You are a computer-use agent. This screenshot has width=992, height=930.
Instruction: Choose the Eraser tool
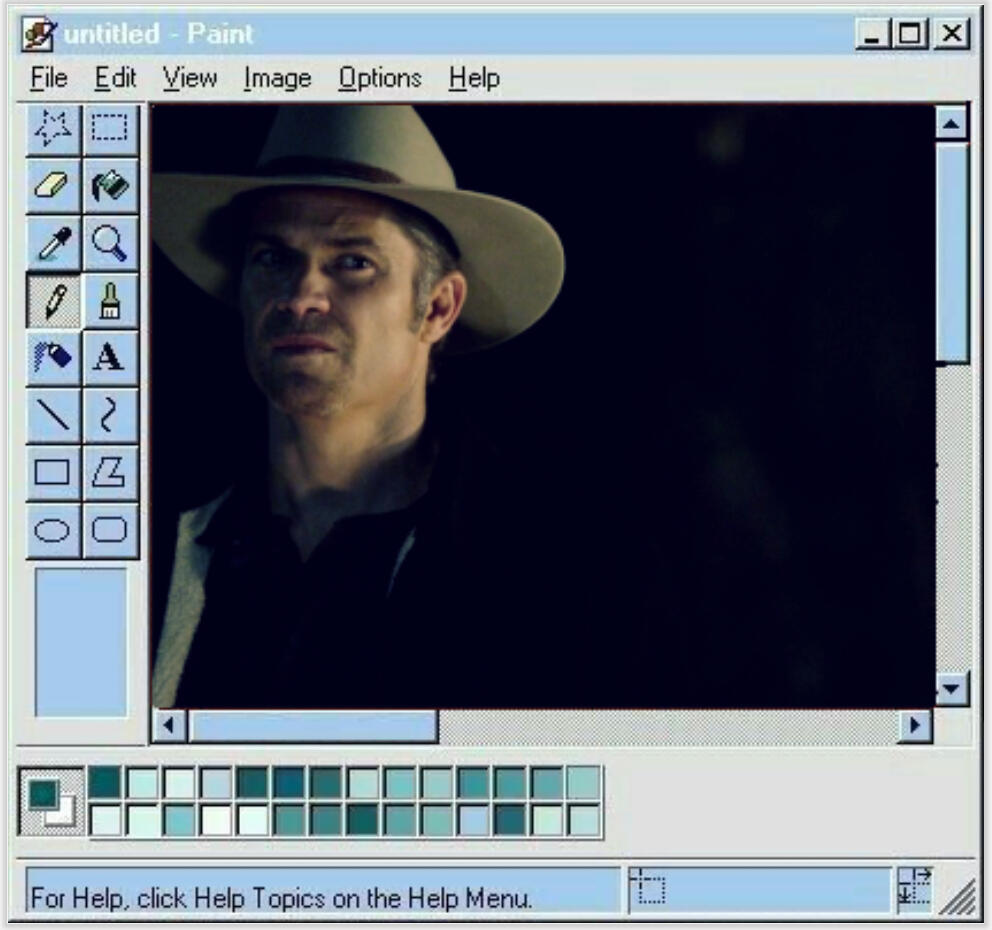click(53, 186)
